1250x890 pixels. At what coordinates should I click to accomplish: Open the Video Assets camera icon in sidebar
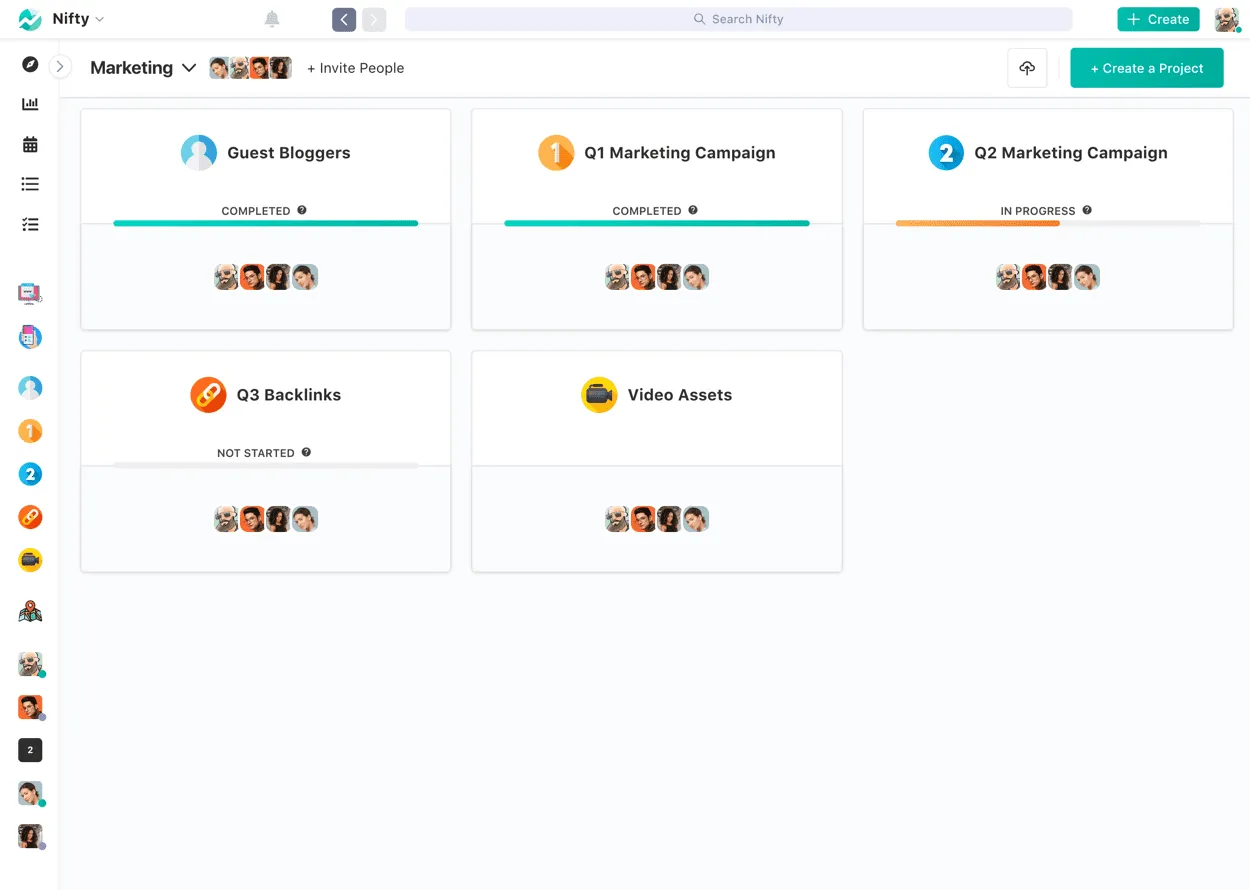(x=29, y=560)
